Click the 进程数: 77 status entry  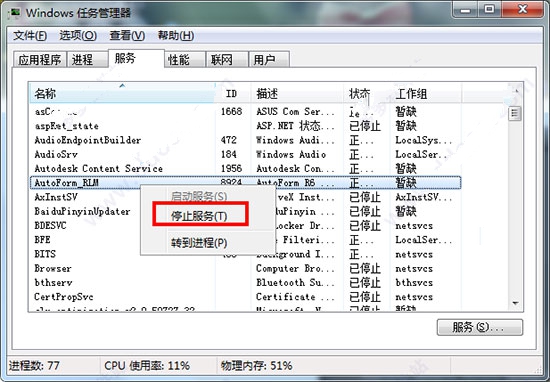34,366
